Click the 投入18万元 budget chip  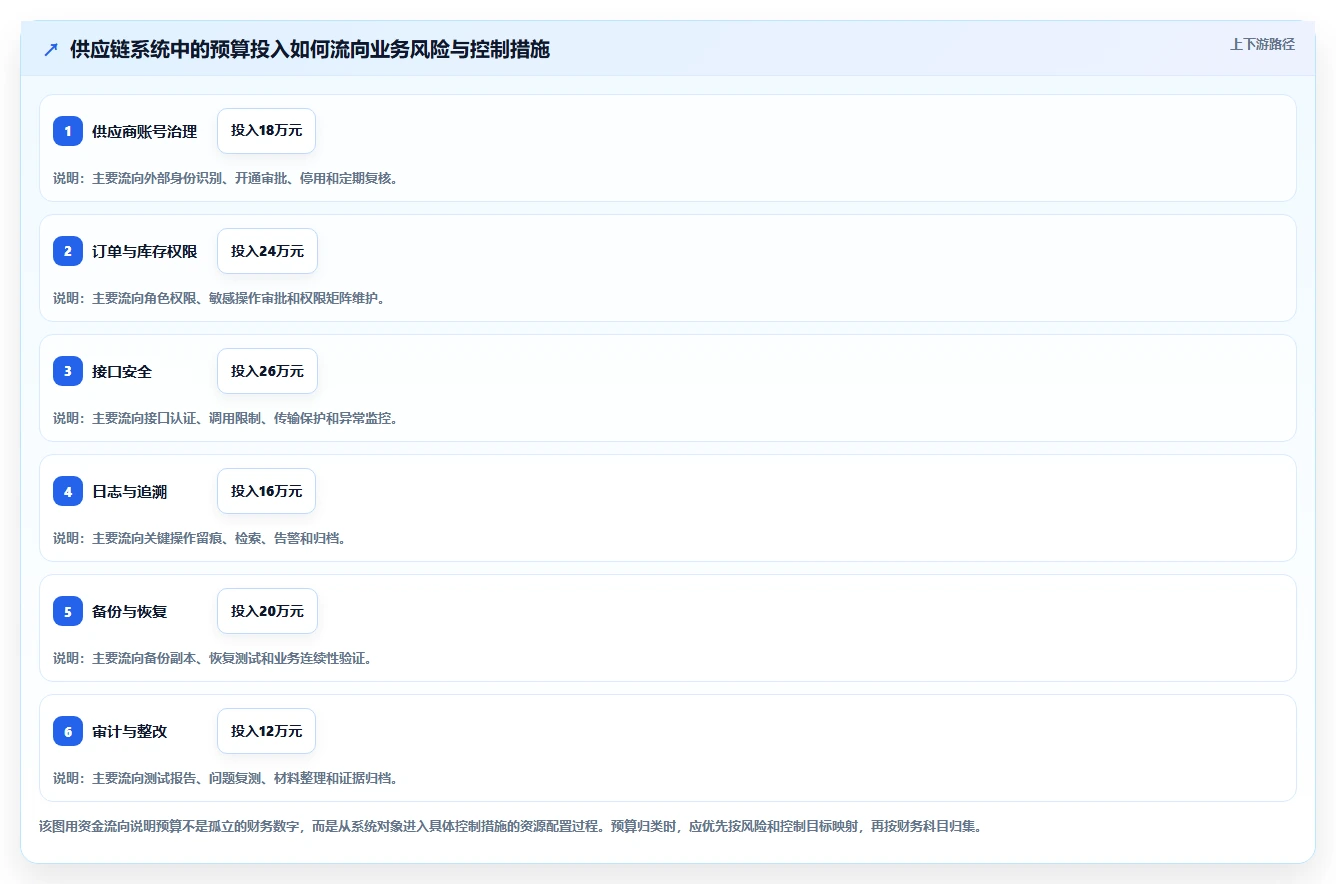tap(267, 131)
